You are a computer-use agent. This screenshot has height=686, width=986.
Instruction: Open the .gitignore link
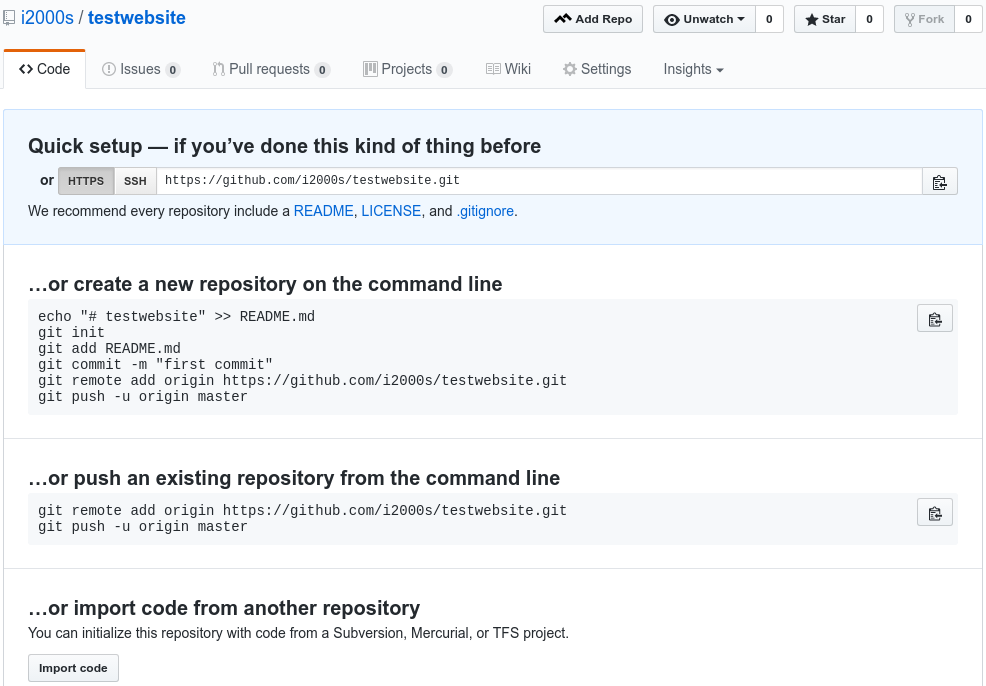(485, 211)
